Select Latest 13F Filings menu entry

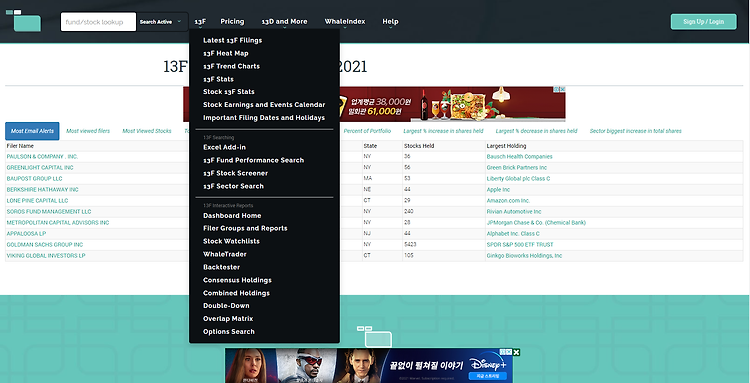232,40
